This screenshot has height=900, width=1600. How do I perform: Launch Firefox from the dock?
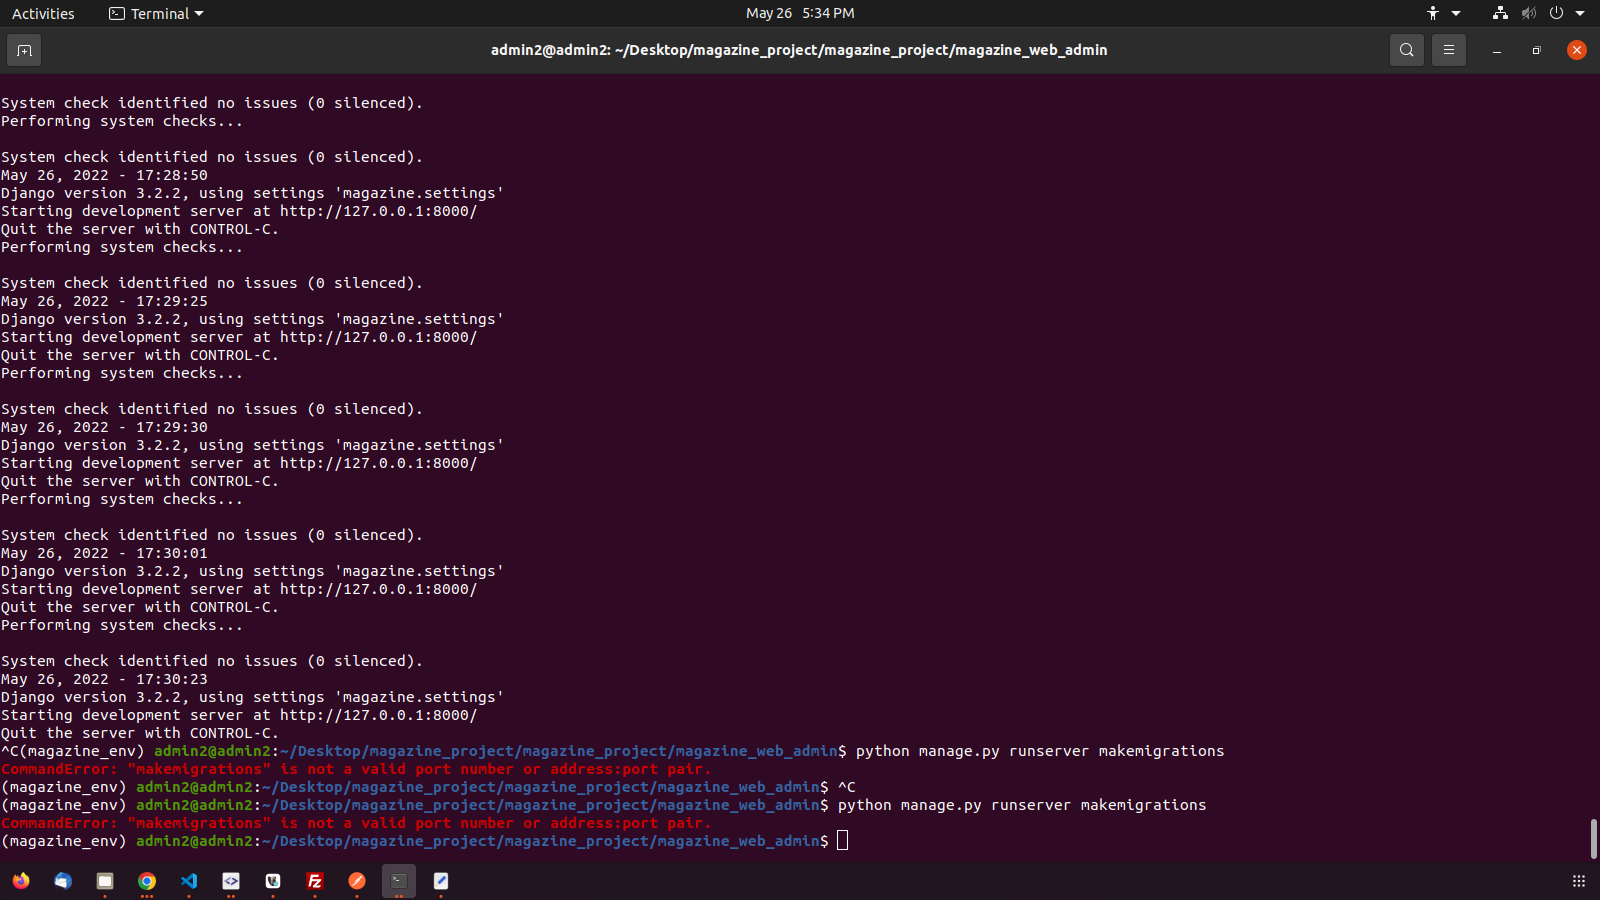[21, 881]
